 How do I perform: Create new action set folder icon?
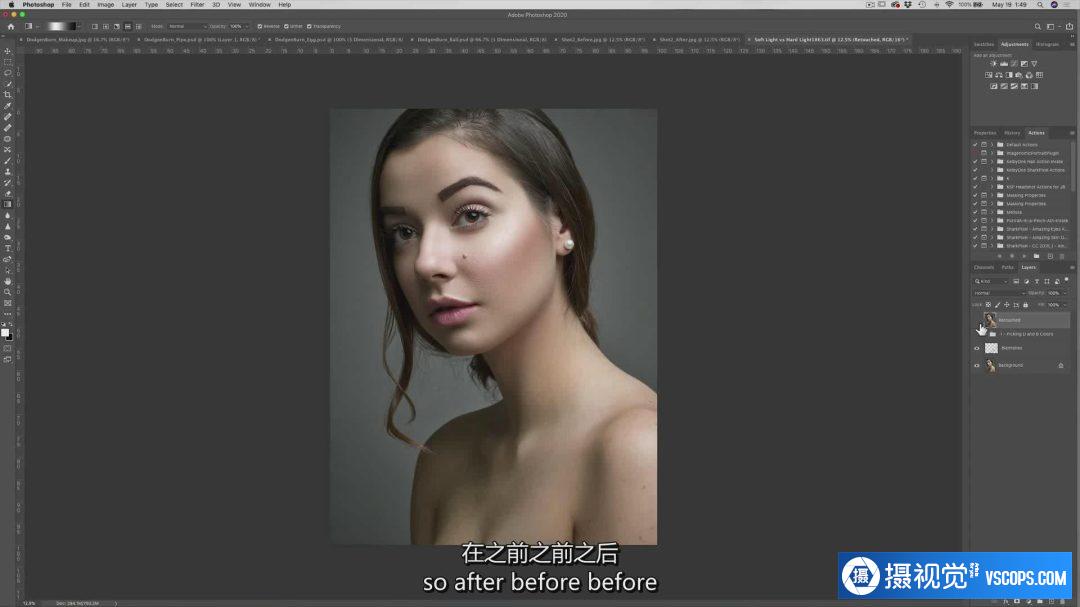coord(1037,256)
